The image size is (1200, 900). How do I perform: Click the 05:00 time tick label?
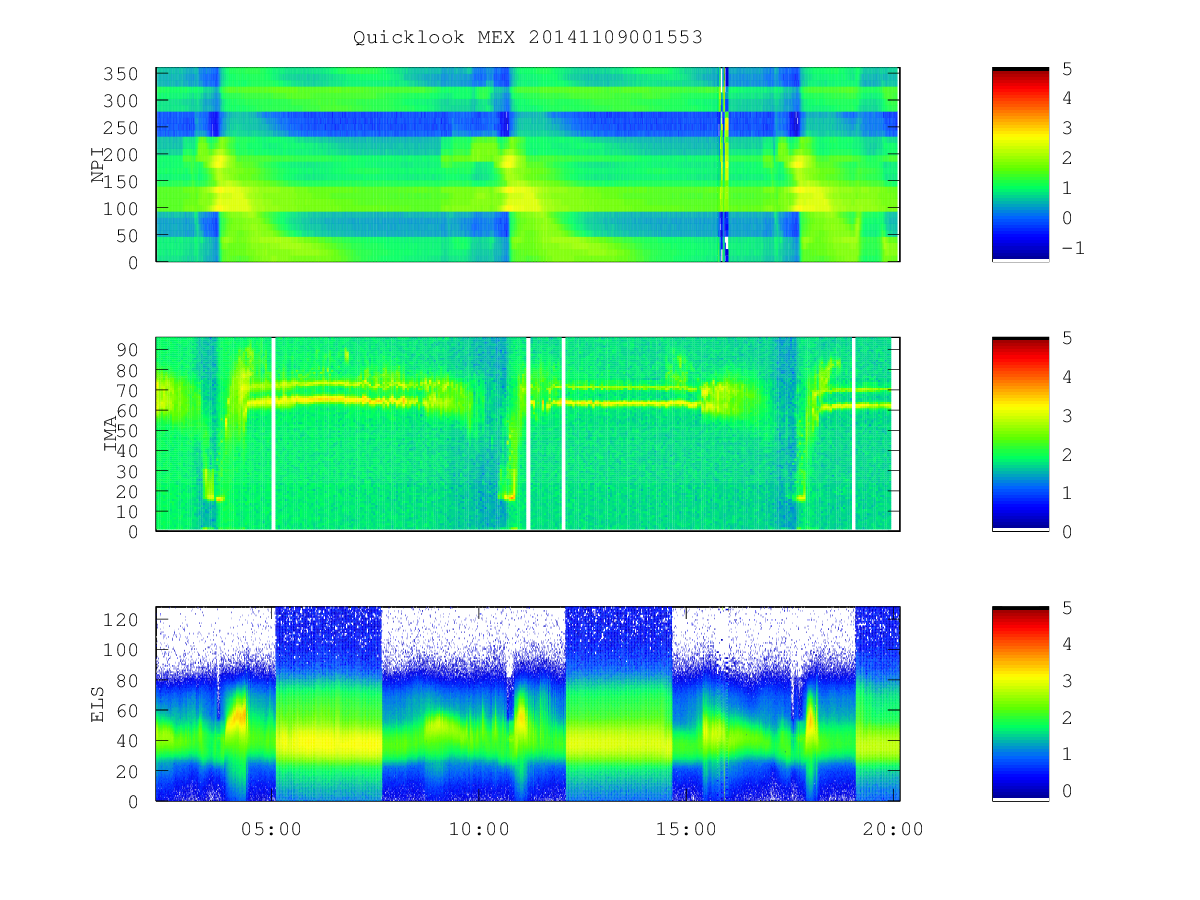pos(271,828)
